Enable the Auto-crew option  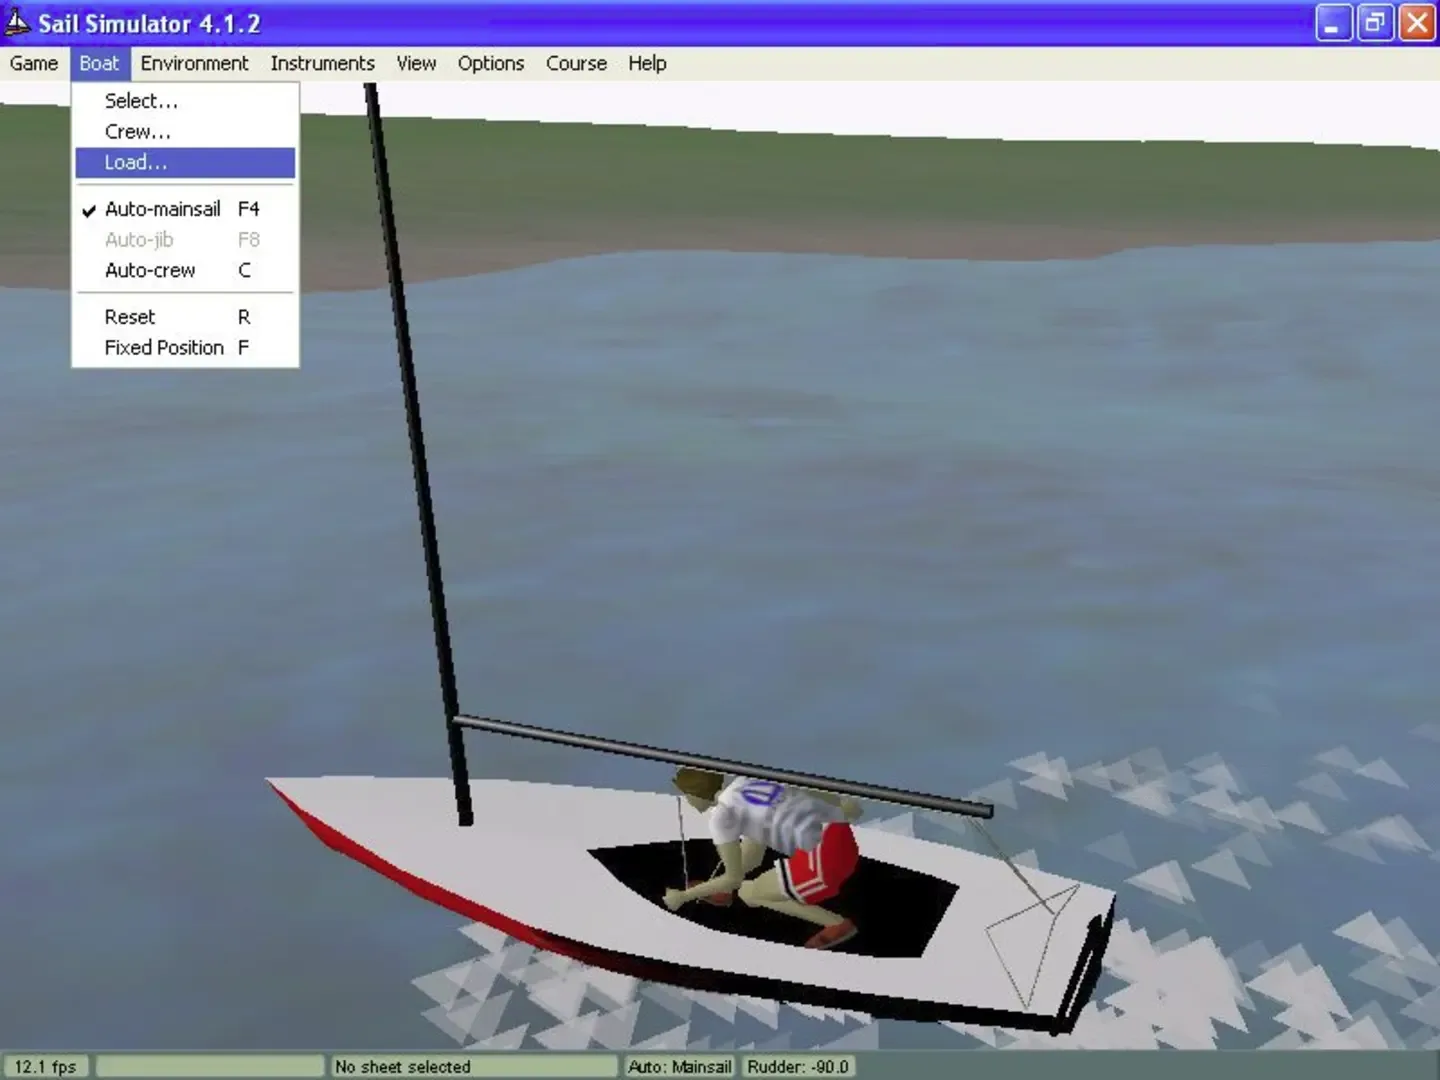point(150,270)
